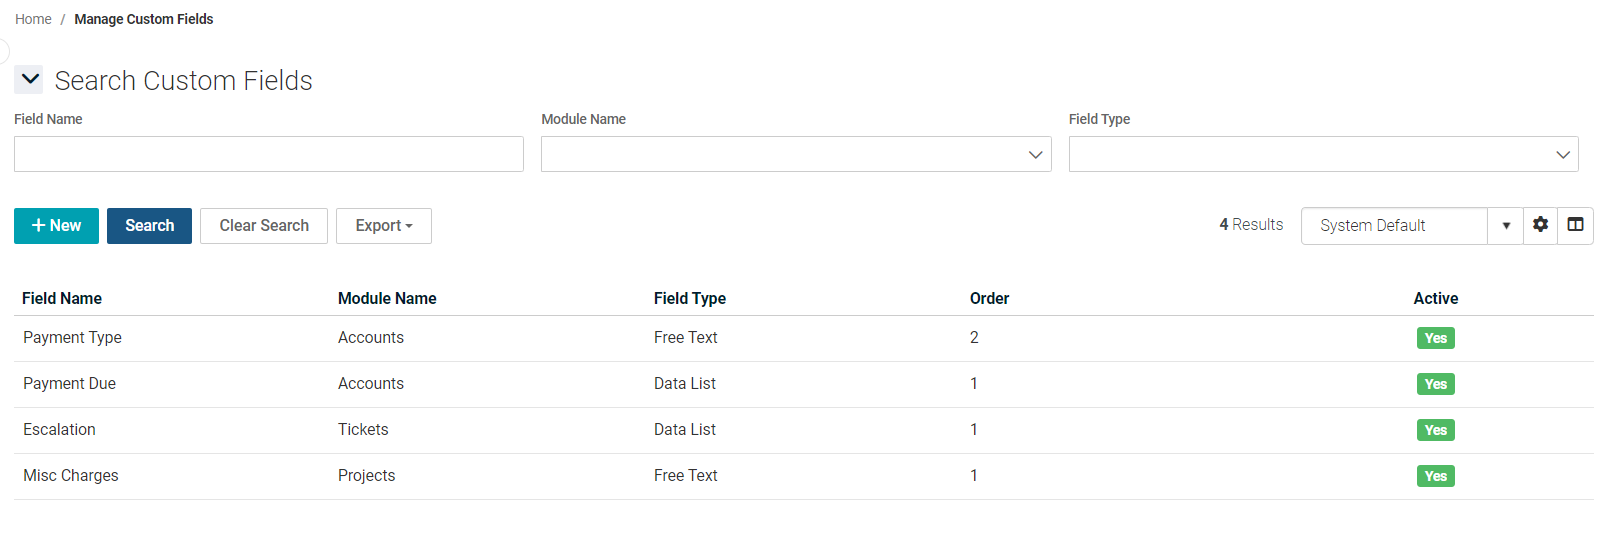Toggle the Yes badge for Escalation
This screenshot has width=1617, height=553.
[1435, 430]
